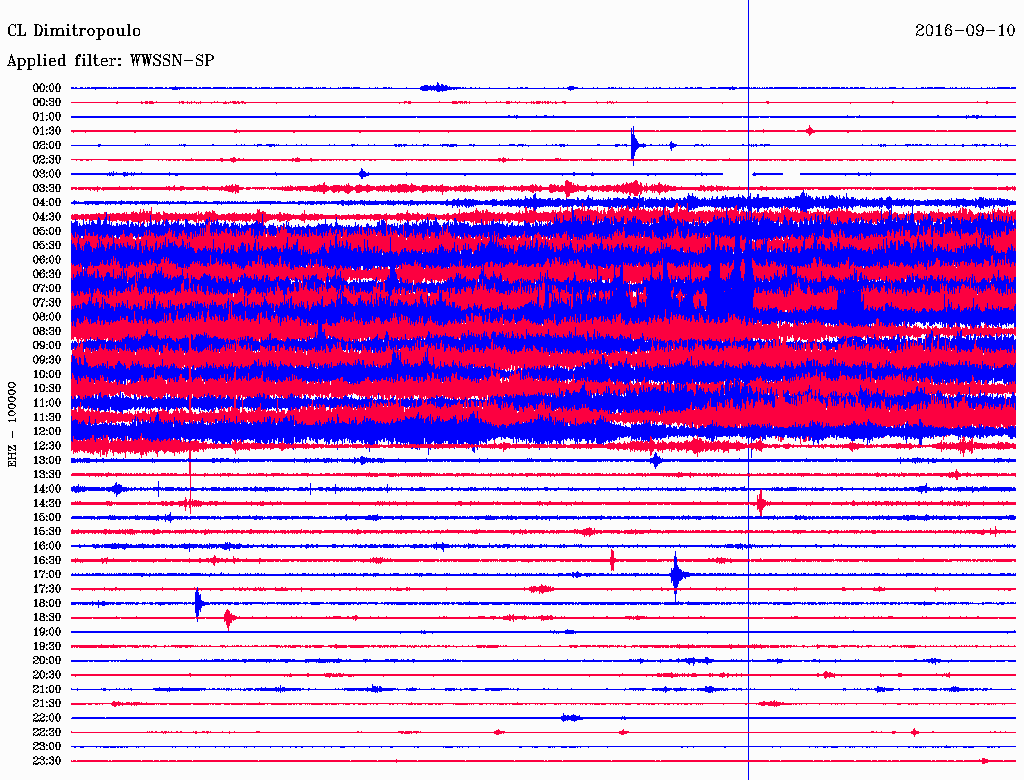Select the 04:00 time label

point(47,203)
